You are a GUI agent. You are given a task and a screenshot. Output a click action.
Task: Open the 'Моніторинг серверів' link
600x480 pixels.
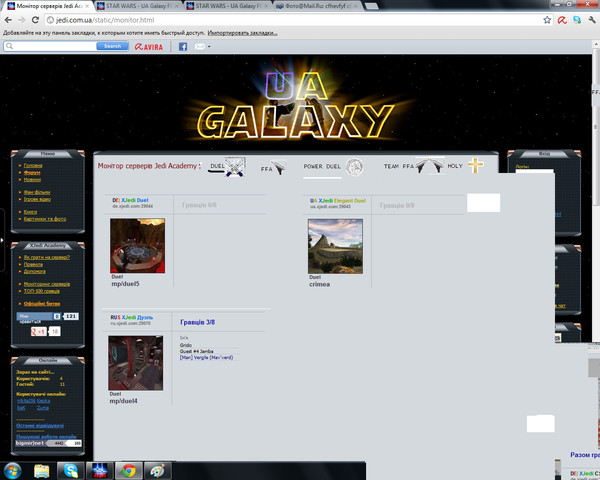[x=47, y=284]
